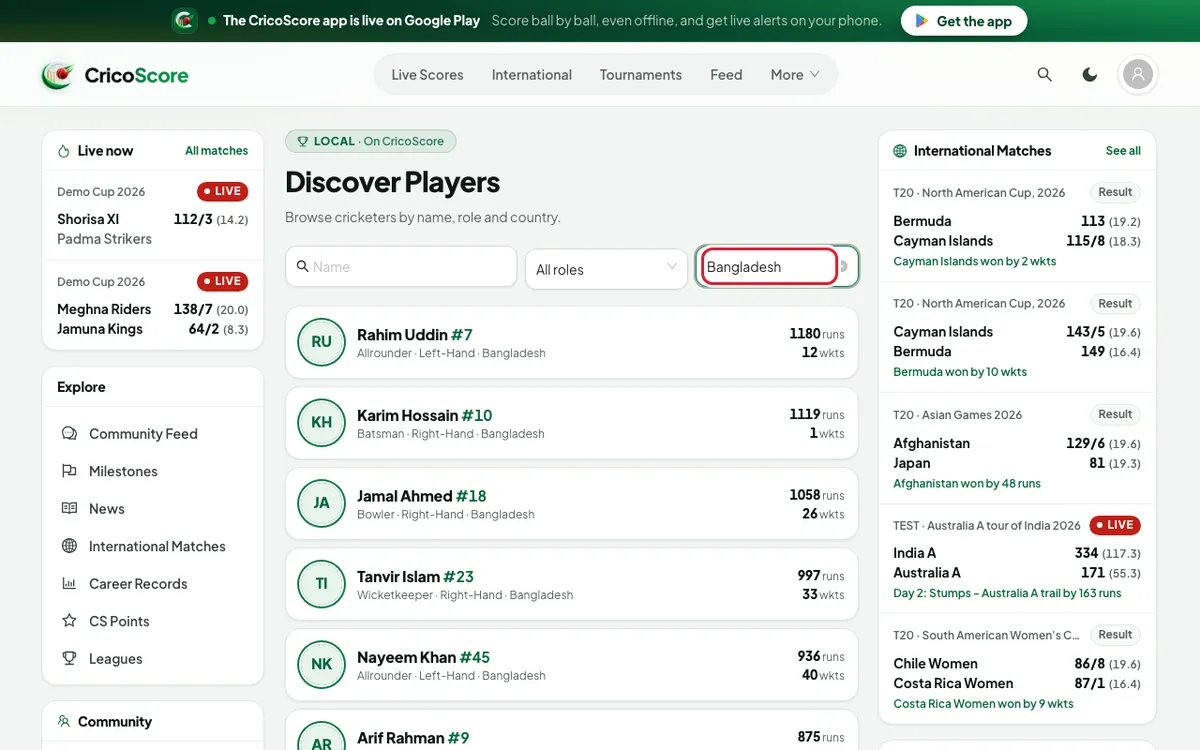Open the Leagues link in Explore
The image size is (1200, 750).
(x=115, y=658)
